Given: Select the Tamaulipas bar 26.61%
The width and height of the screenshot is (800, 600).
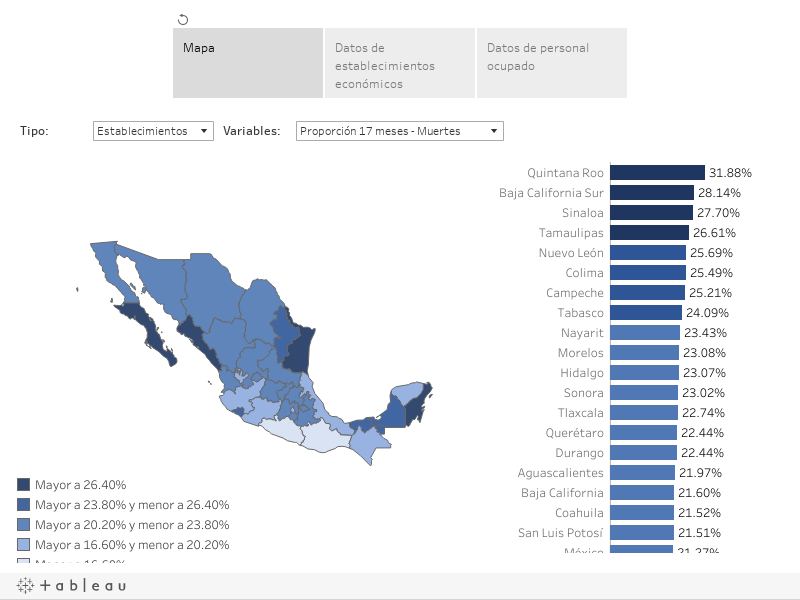Looking at the screenshot, I should [648, 233].
